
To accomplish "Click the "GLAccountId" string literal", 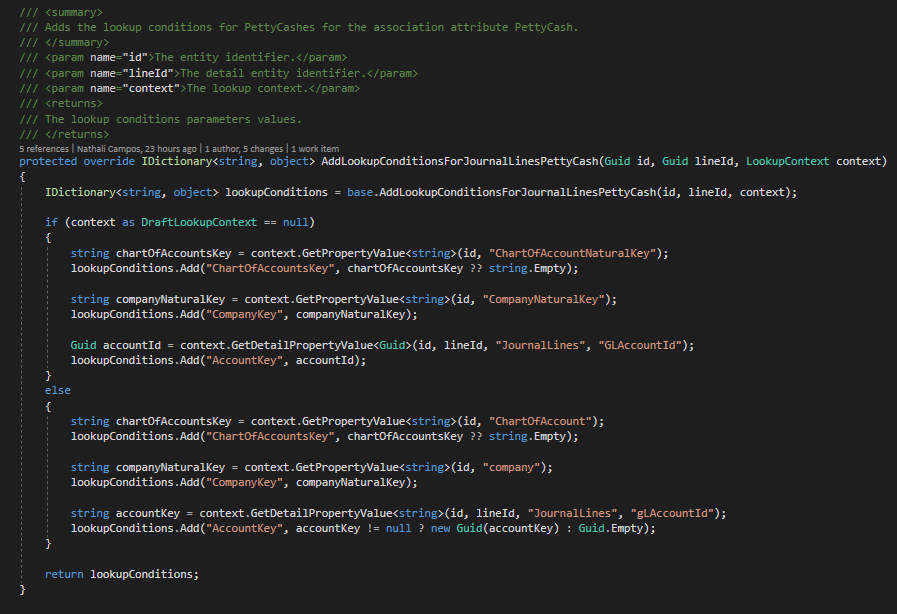I will coord(640,345).
